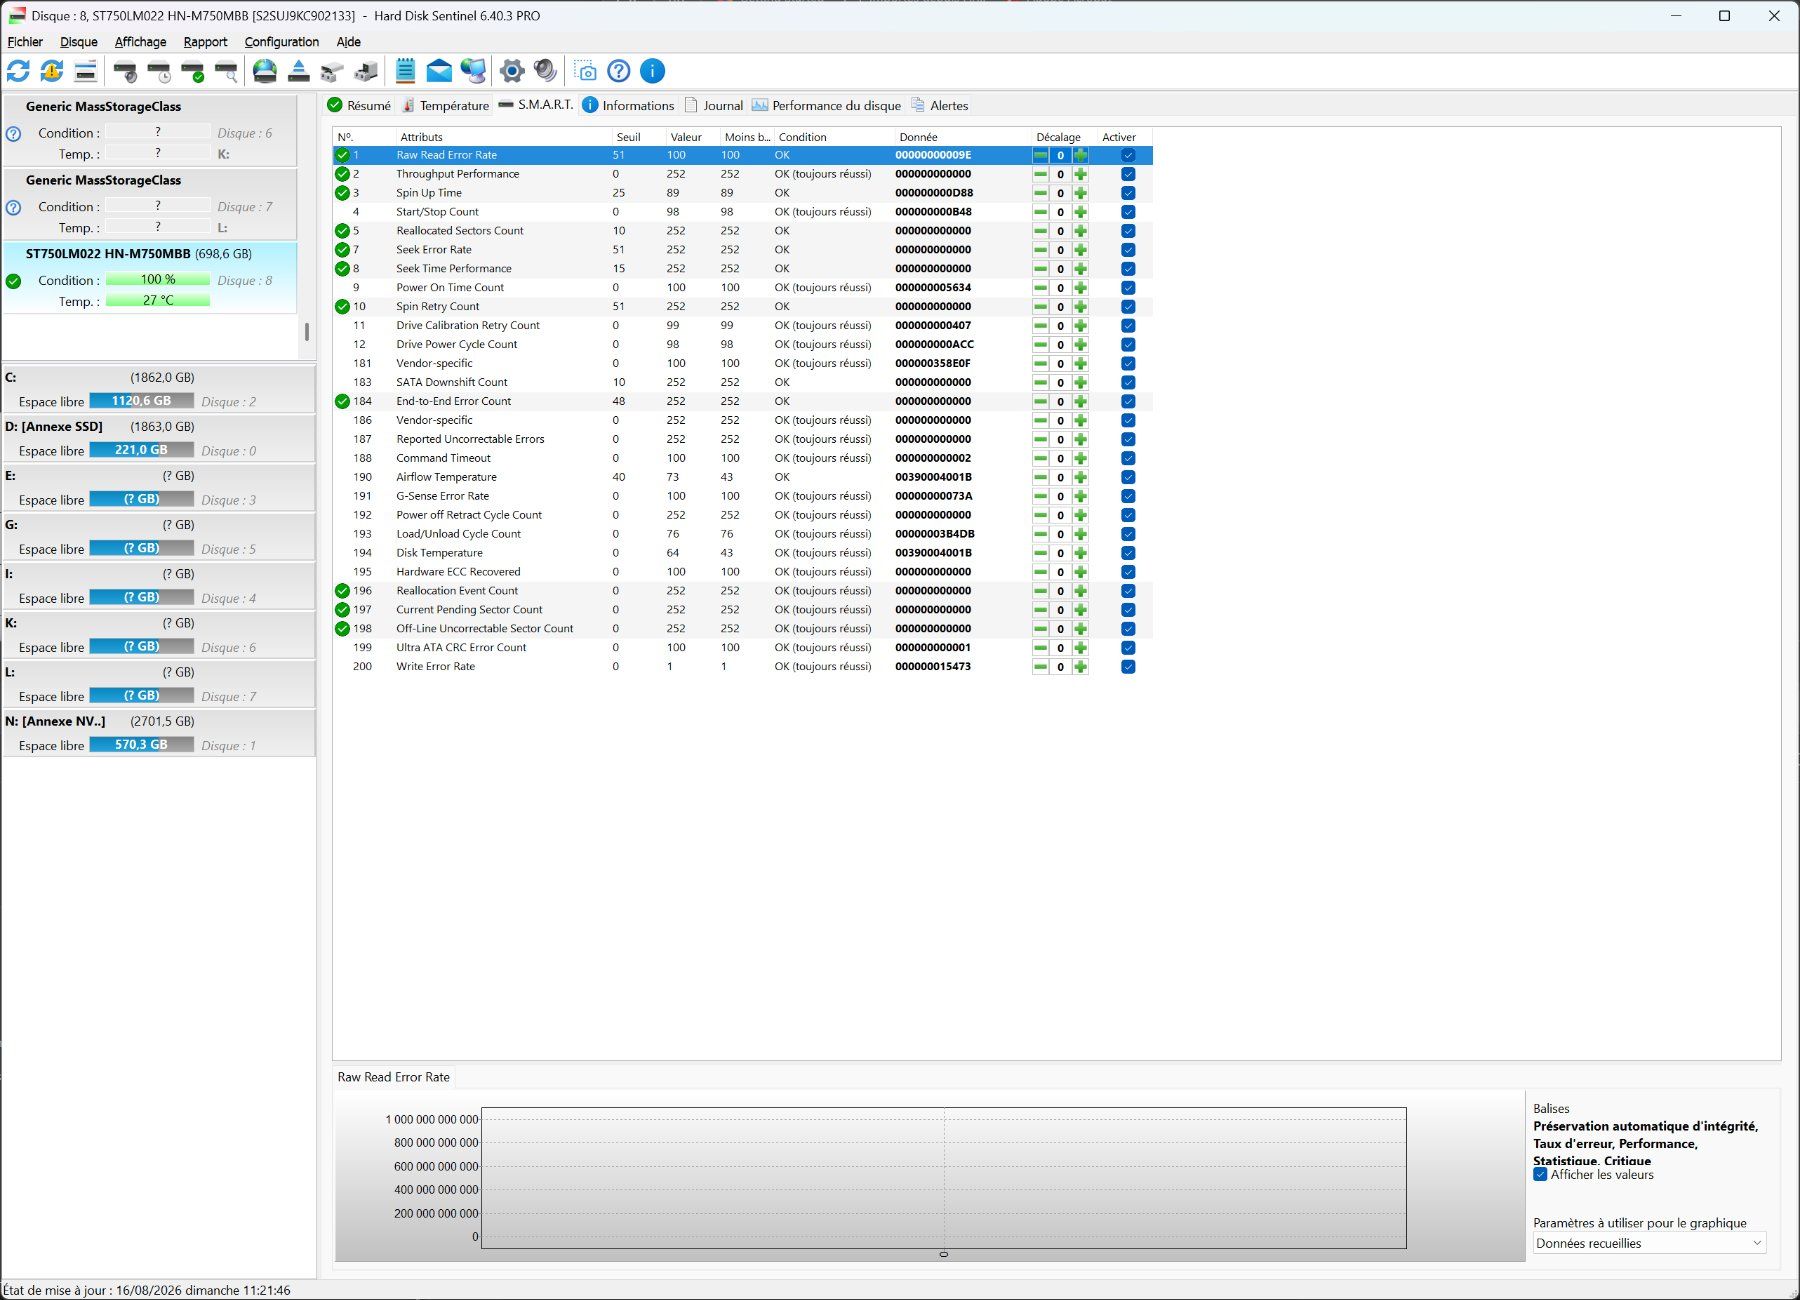Click the green plus on Seek Error Rate row
1800x1300 pixels.
coord(1080,250)
